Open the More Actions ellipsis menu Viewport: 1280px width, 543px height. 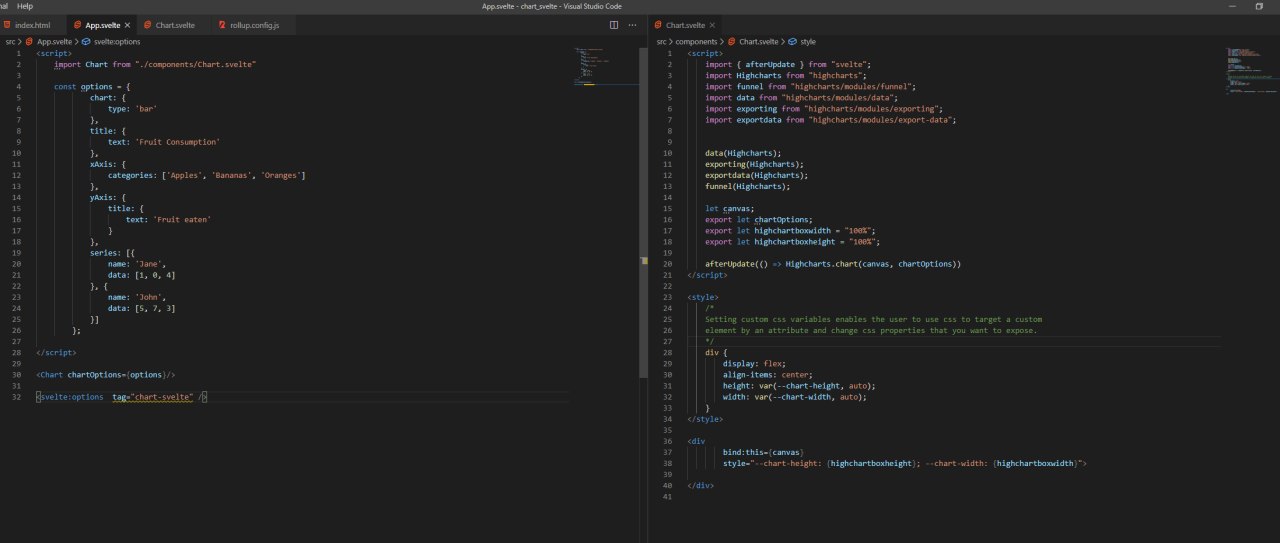point(632,24)
